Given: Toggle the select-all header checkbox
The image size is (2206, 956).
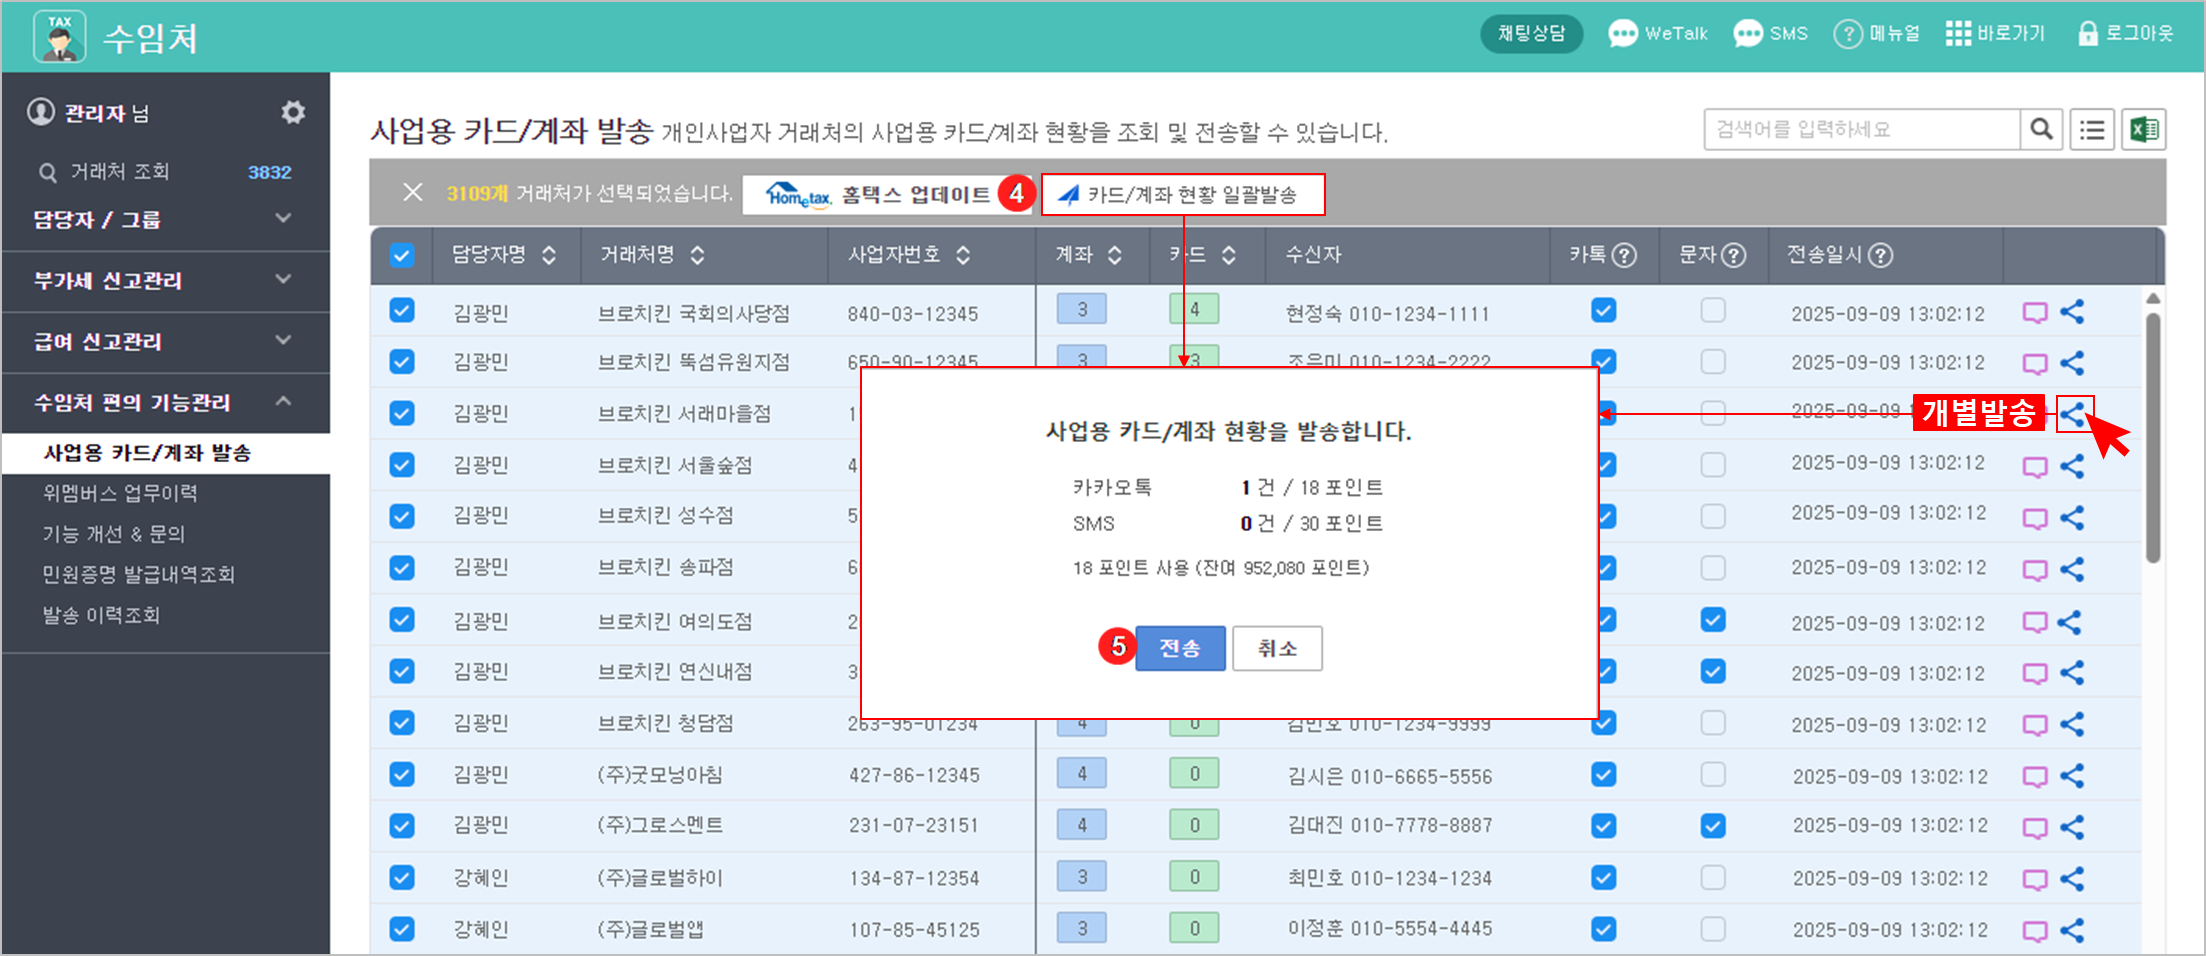Looking at the screenshot, I should pyautogui.click(x=402, y=255).
